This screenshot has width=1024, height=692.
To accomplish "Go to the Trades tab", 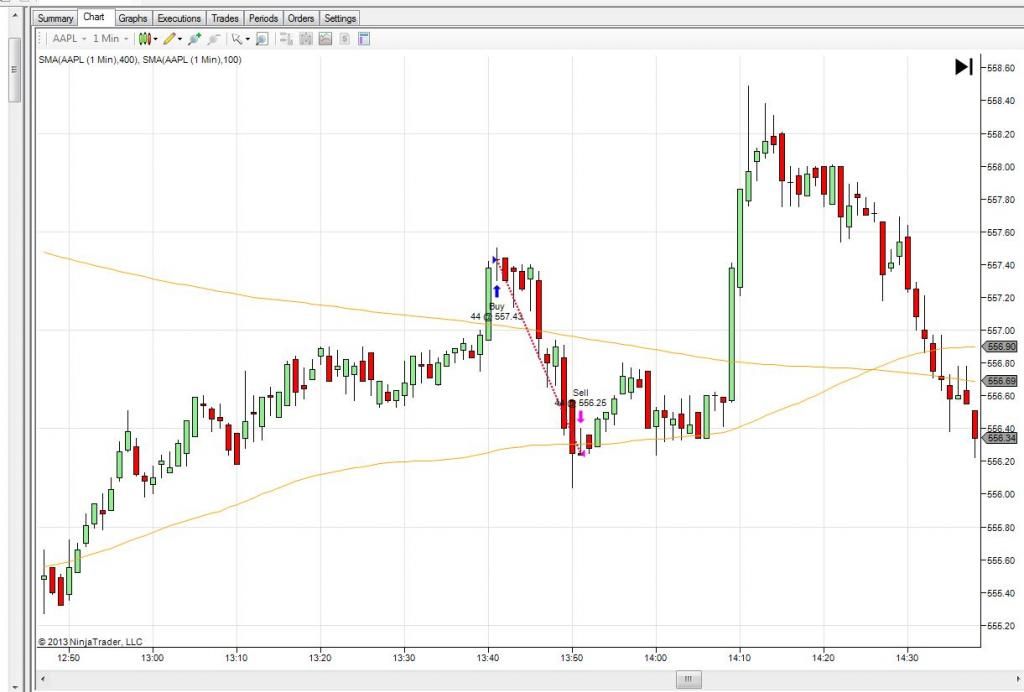I will [x=225, y=18].
